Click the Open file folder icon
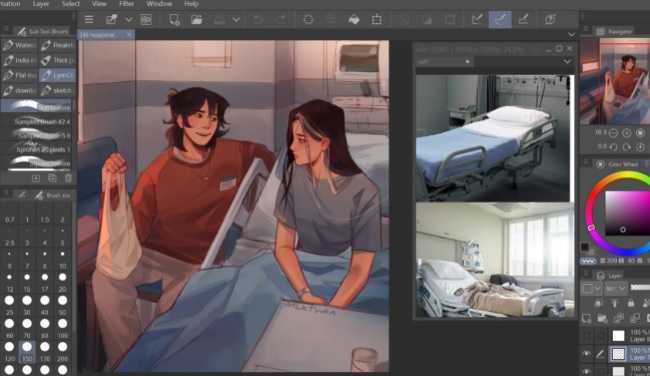Screen dimensions: 650x376 pyautogui.click(x=196, y=19)
